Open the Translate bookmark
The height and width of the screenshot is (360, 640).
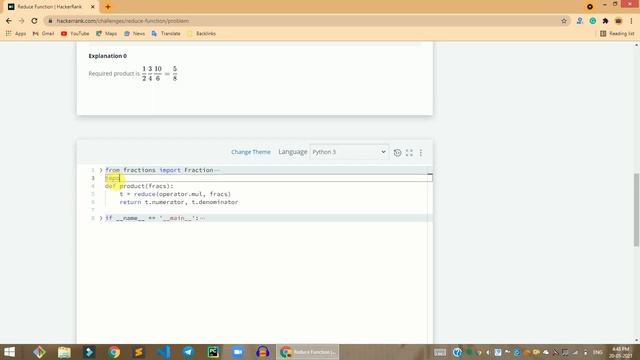click(x=166, y=33)
